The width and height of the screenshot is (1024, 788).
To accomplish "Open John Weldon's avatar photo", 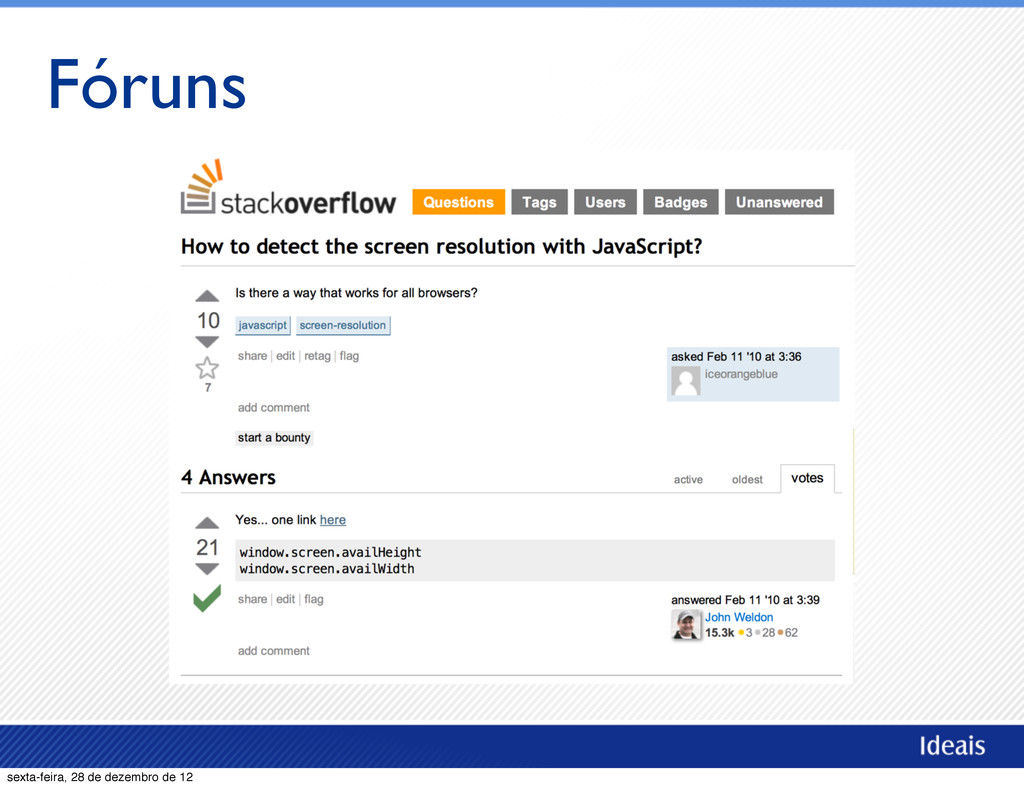I will tap(686, 625).
